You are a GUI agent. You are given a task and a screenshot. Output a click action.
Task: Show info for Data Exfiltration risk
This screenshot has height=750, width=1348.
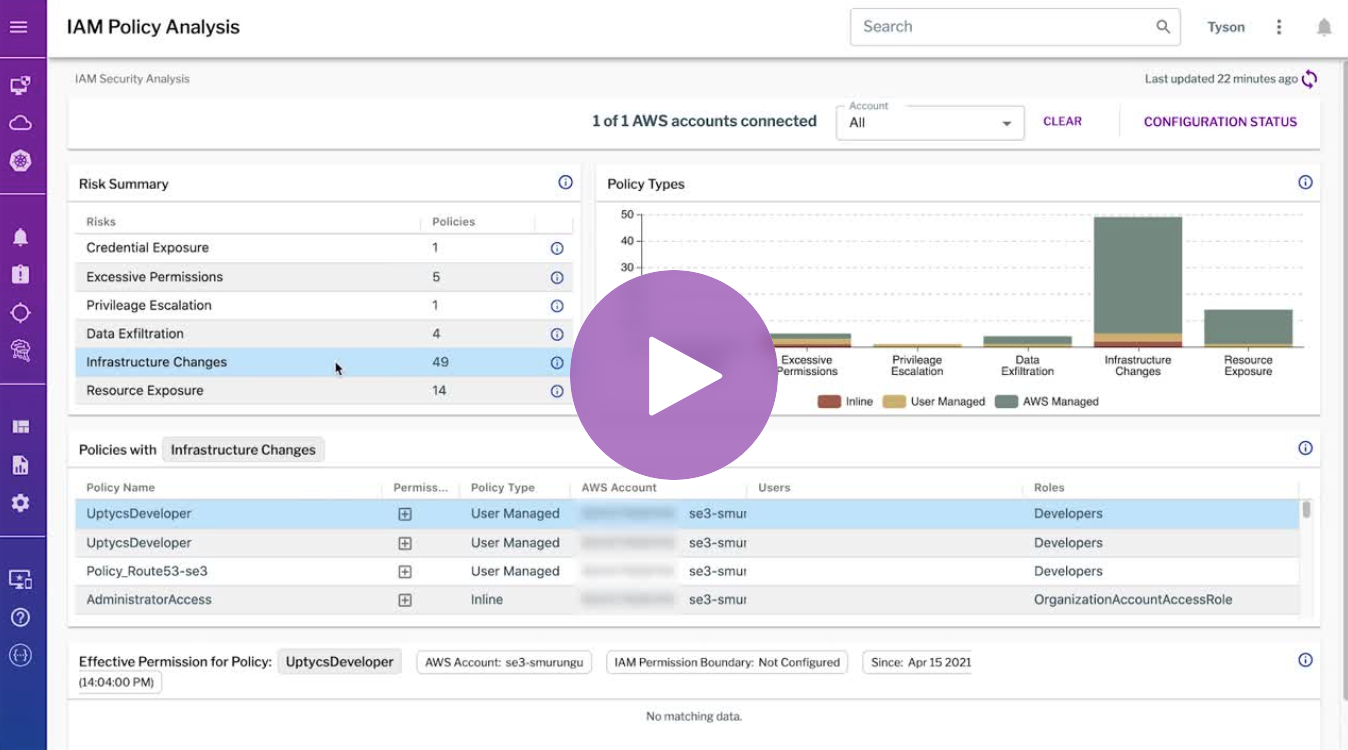point(557,335)
